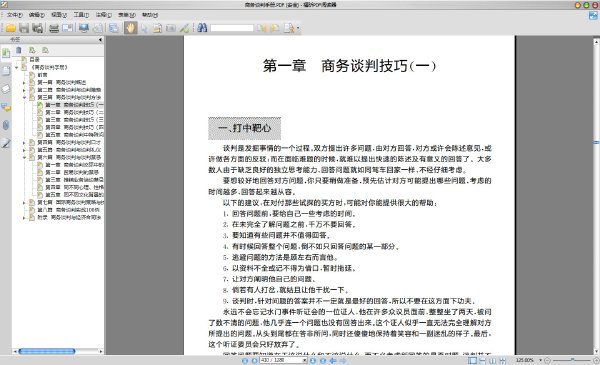This screenshot has height=365, width=600.
Task: Open the Comments sidebar icon
Action: 6,107
